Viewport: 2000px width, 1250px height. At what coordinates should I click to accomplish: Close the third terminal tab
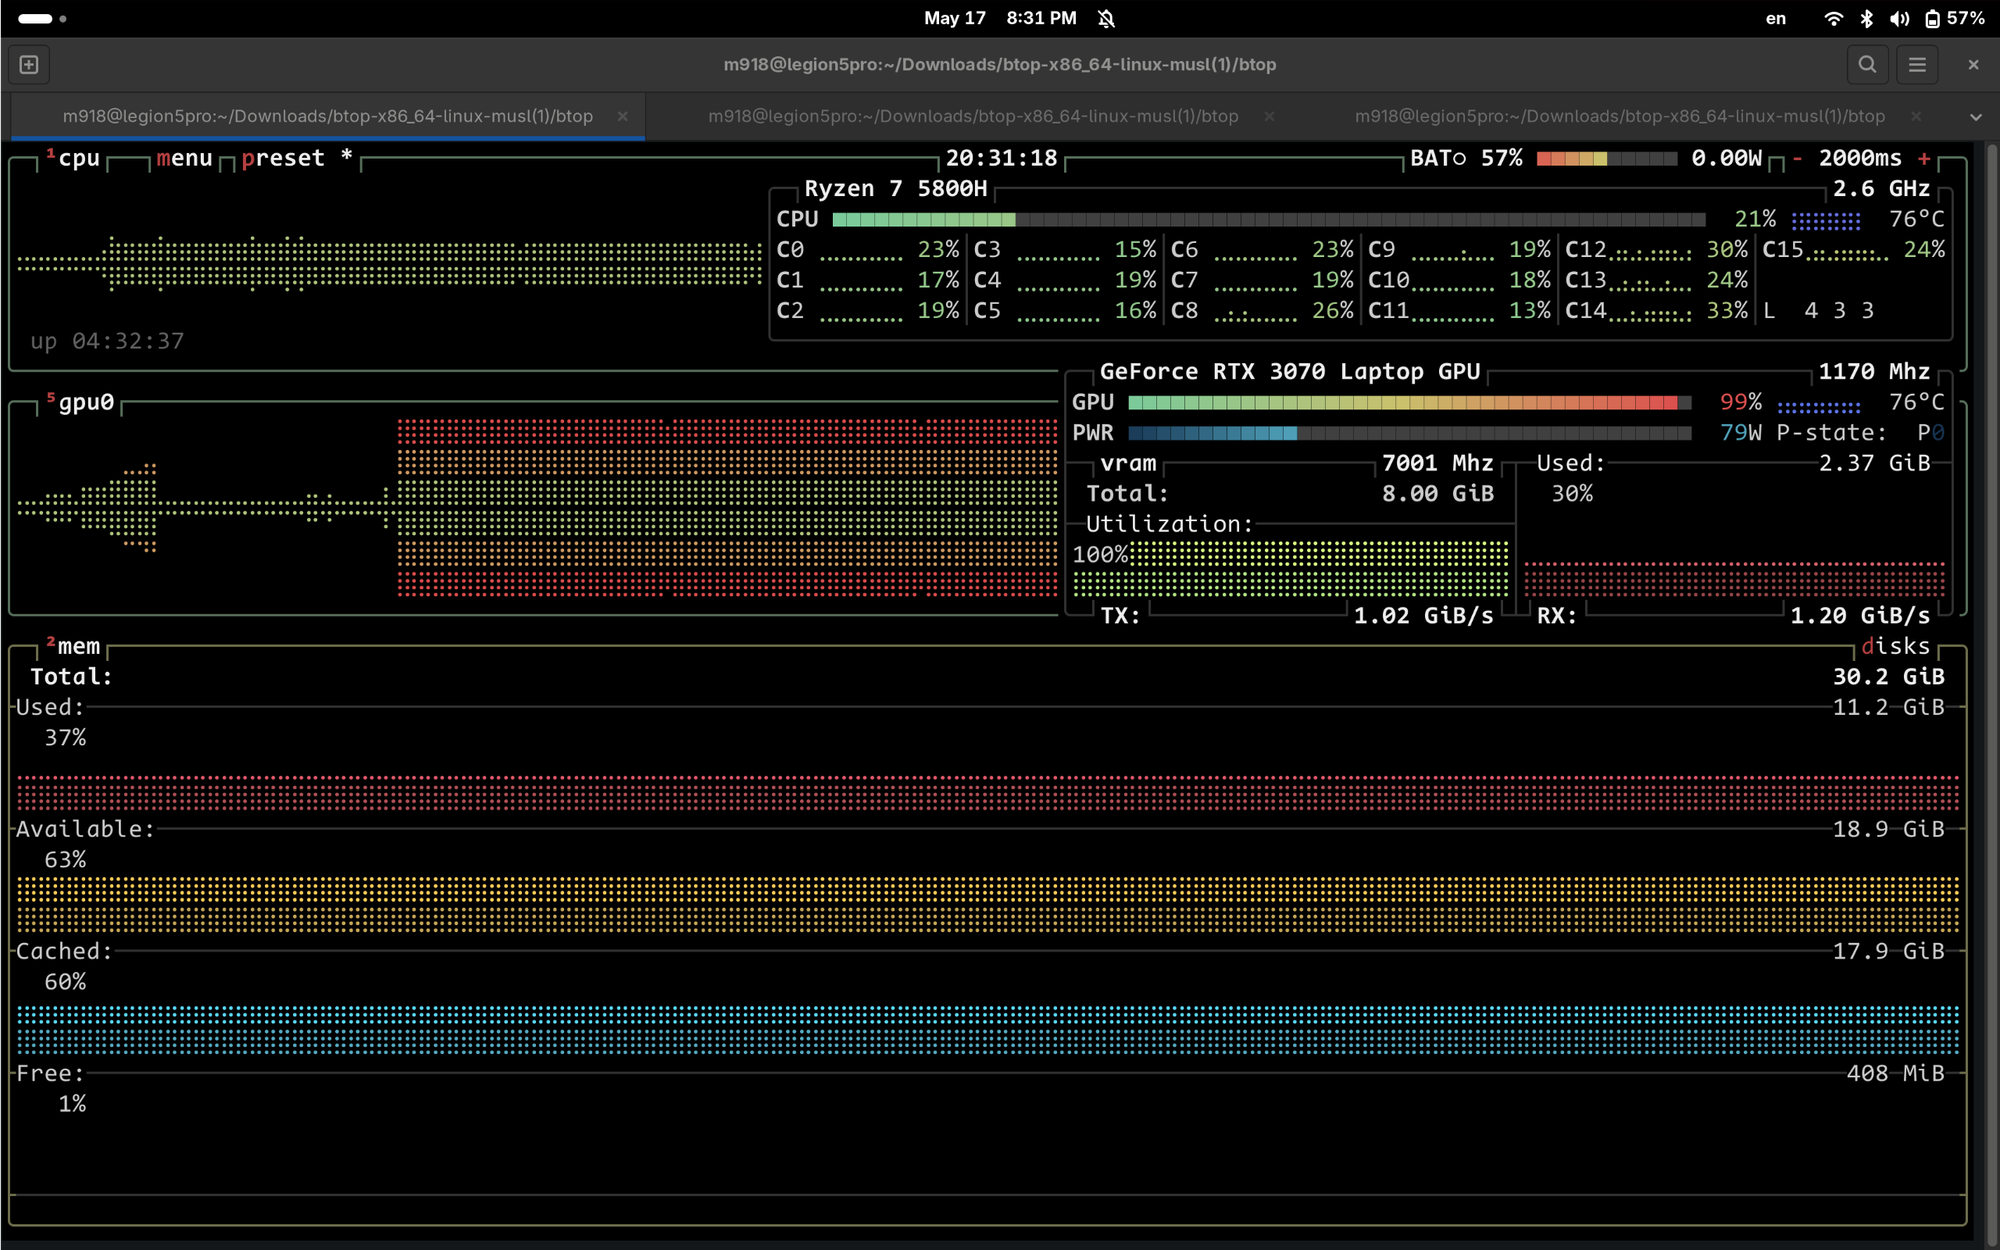point(1915,116)
